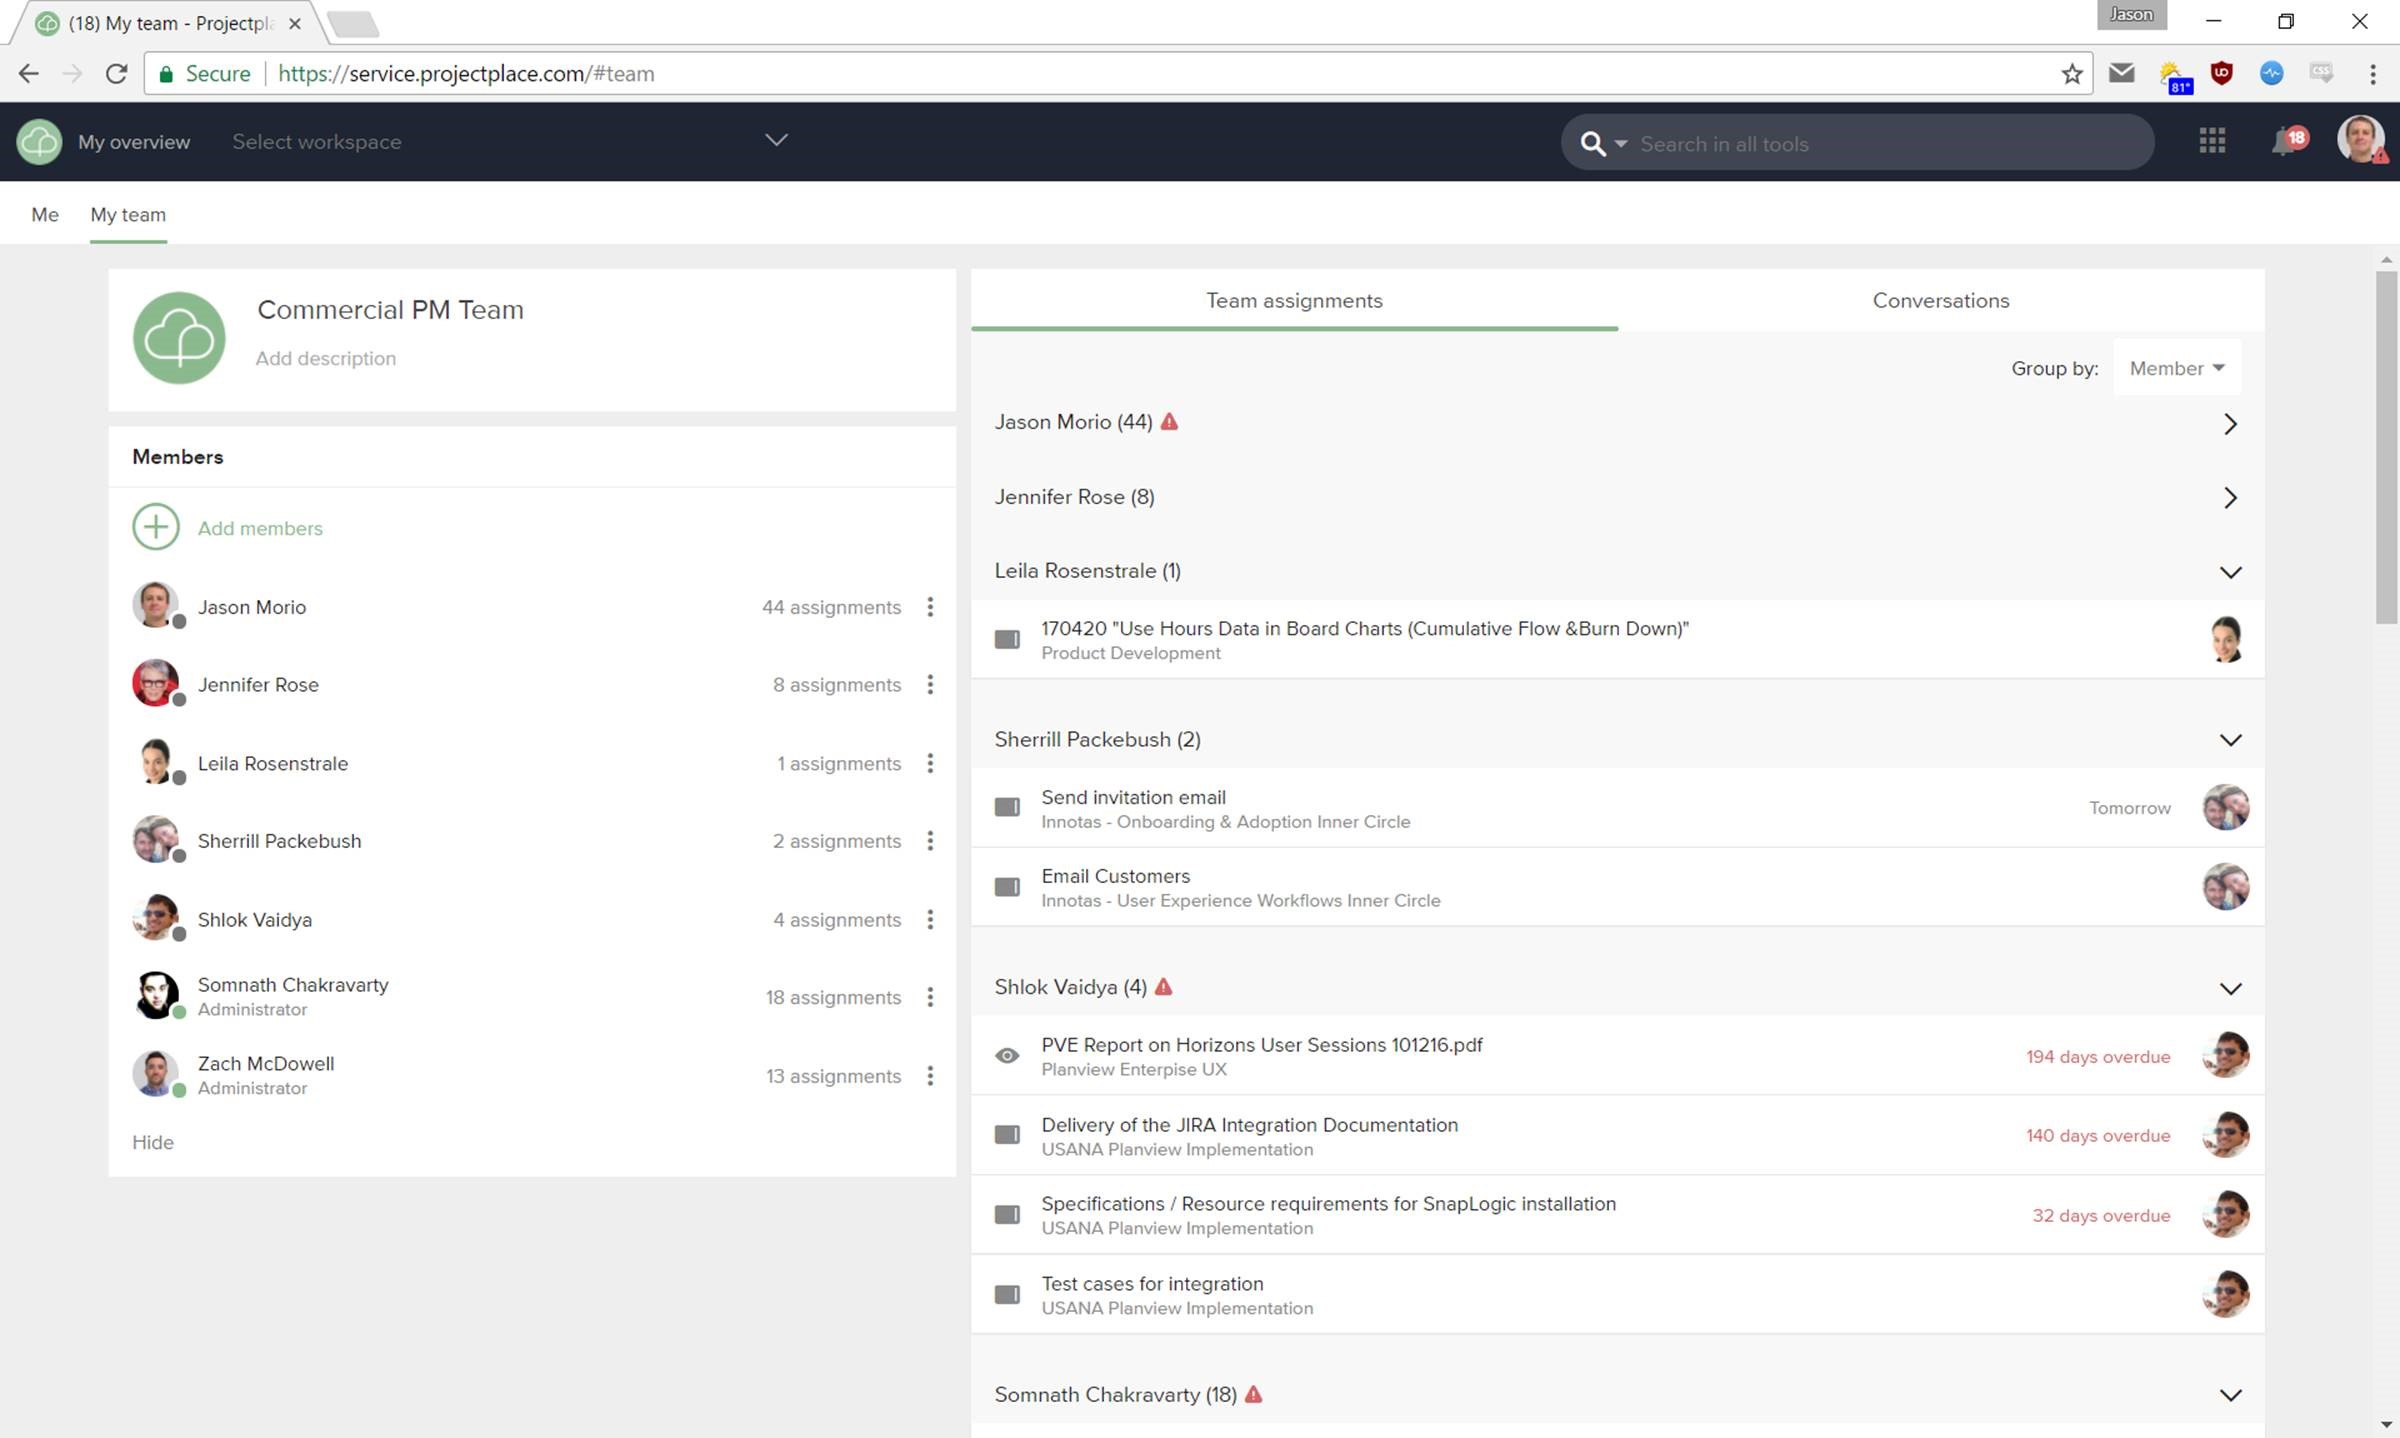The image size is (2400, 1438).
Task: Click Leila Rosenstrale's avatar on the 170420 card
Action: click(2226, 639)
